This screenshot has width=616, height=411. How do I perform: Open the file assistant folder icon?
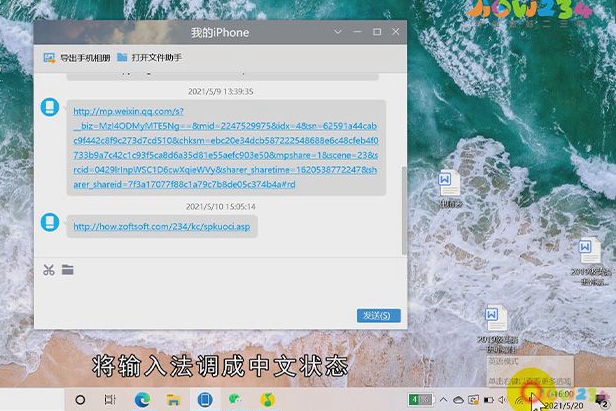(122, 57)
